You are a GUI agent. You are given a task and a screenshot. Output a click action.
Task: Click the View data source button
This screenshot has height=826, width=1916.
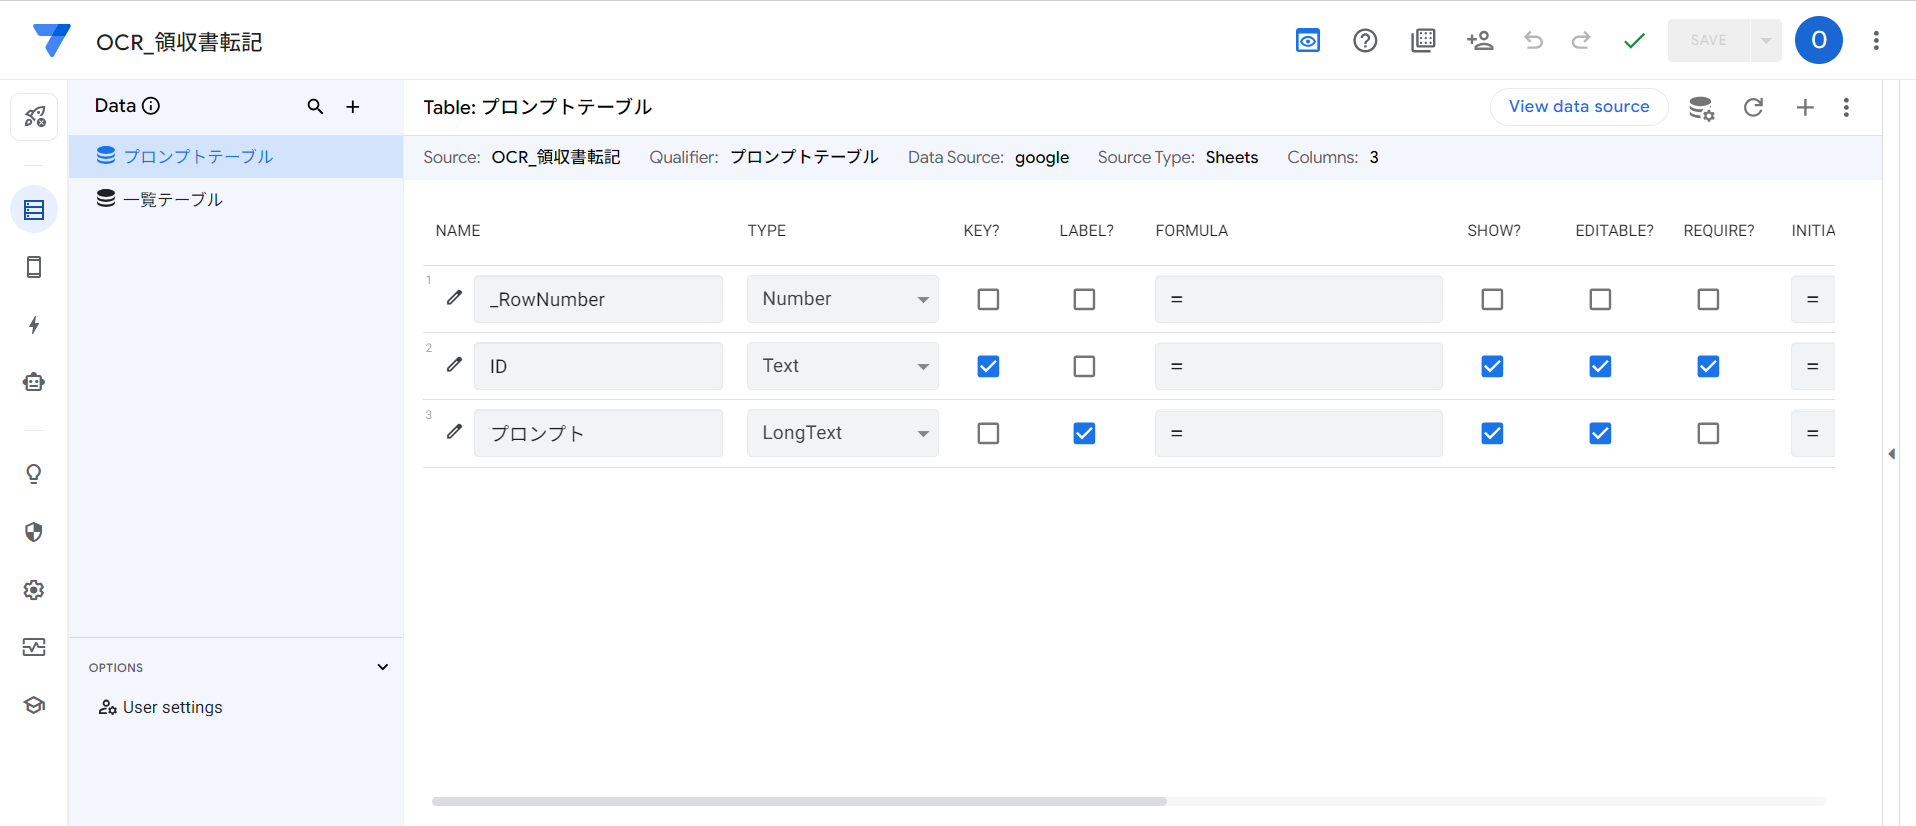(1578, 107)
